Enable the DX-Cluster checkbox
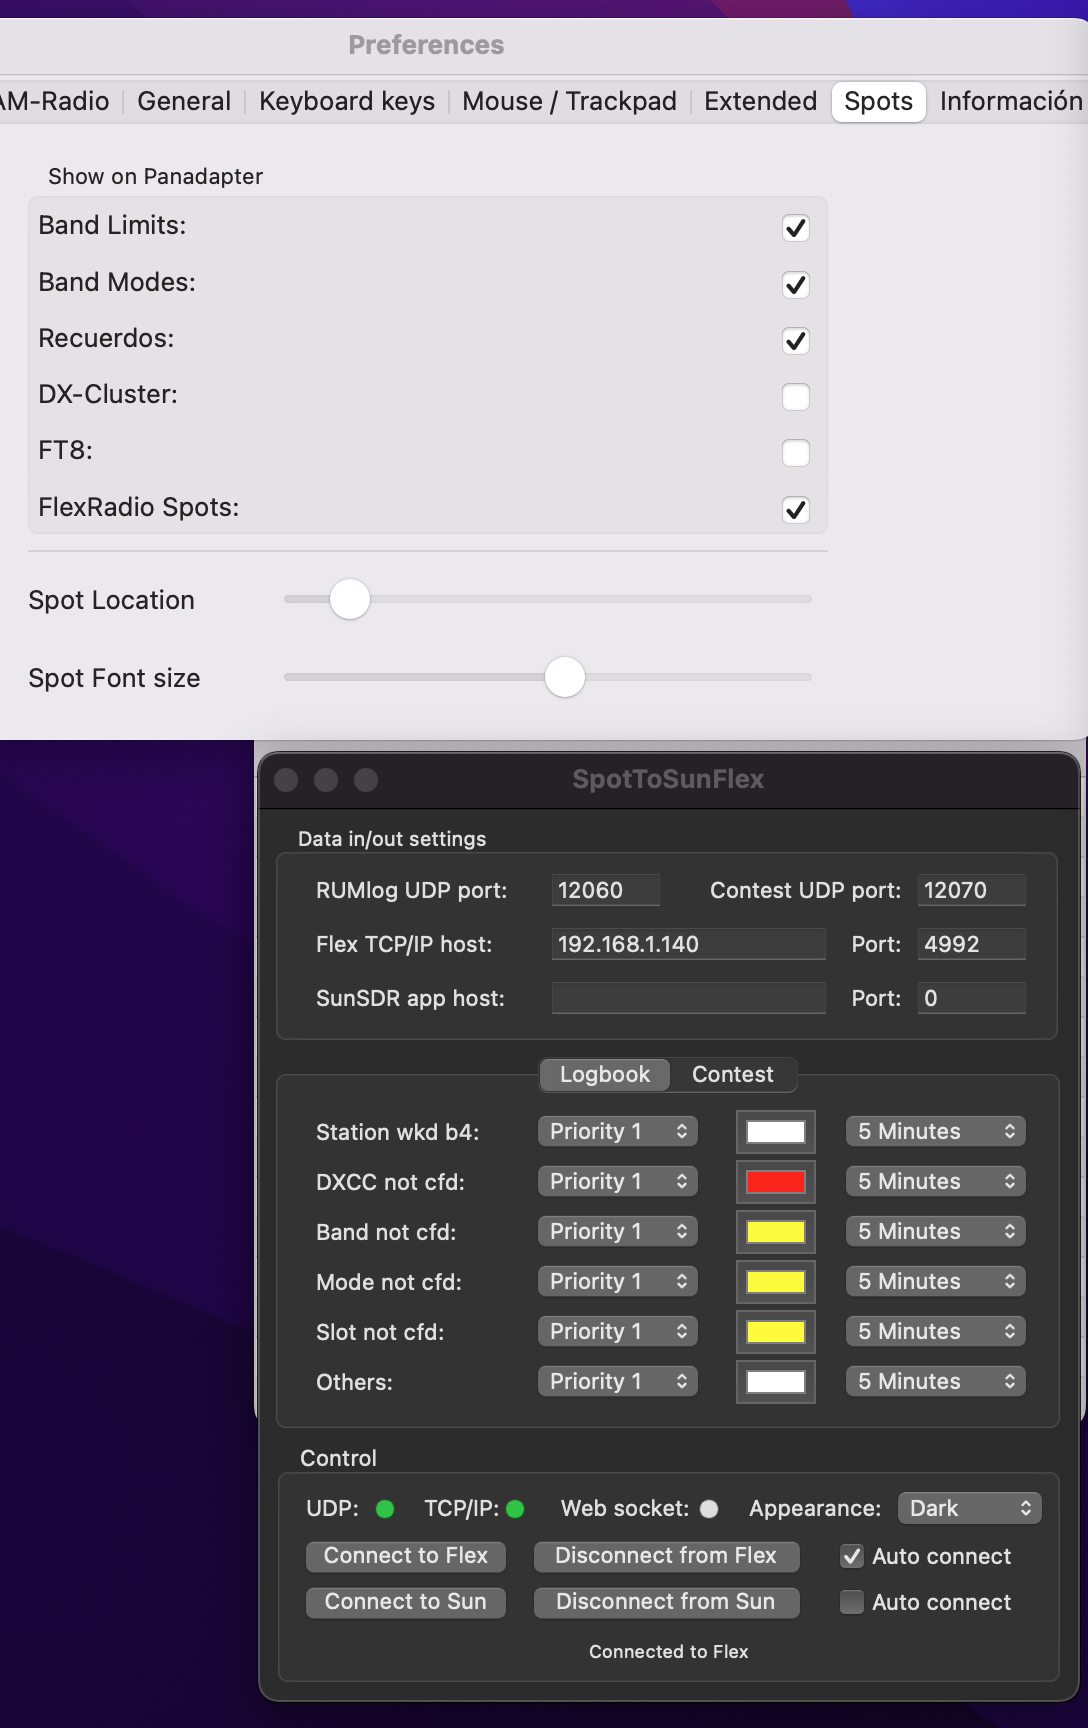 click(796, 397)
